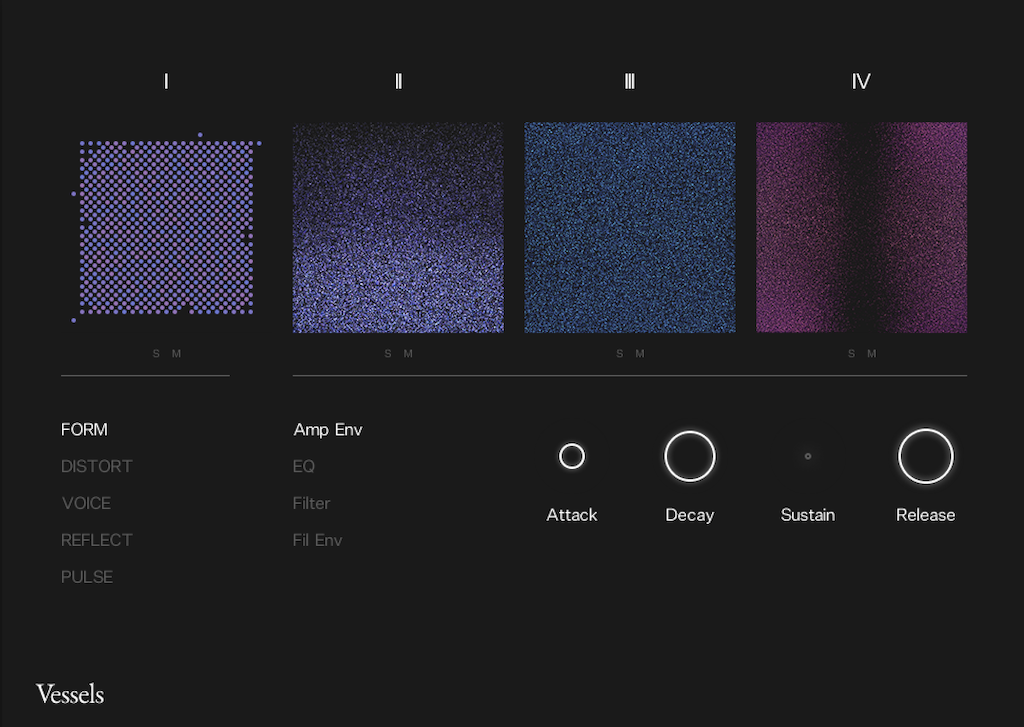Viewport: 1024px width, 727px height.
Task: Click the II layer heading
Action: point(398,82)
